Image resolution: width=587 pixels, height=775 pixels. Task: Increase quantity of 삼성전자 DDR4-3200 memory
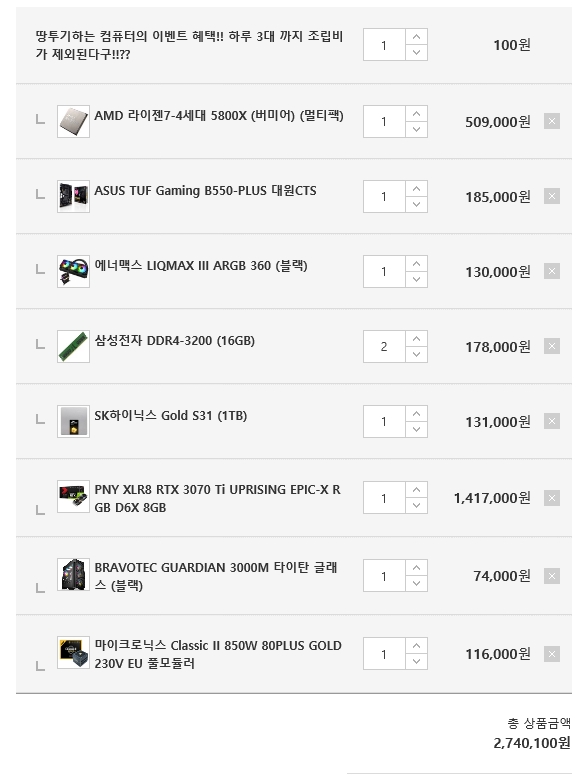[x=417, y=339]
